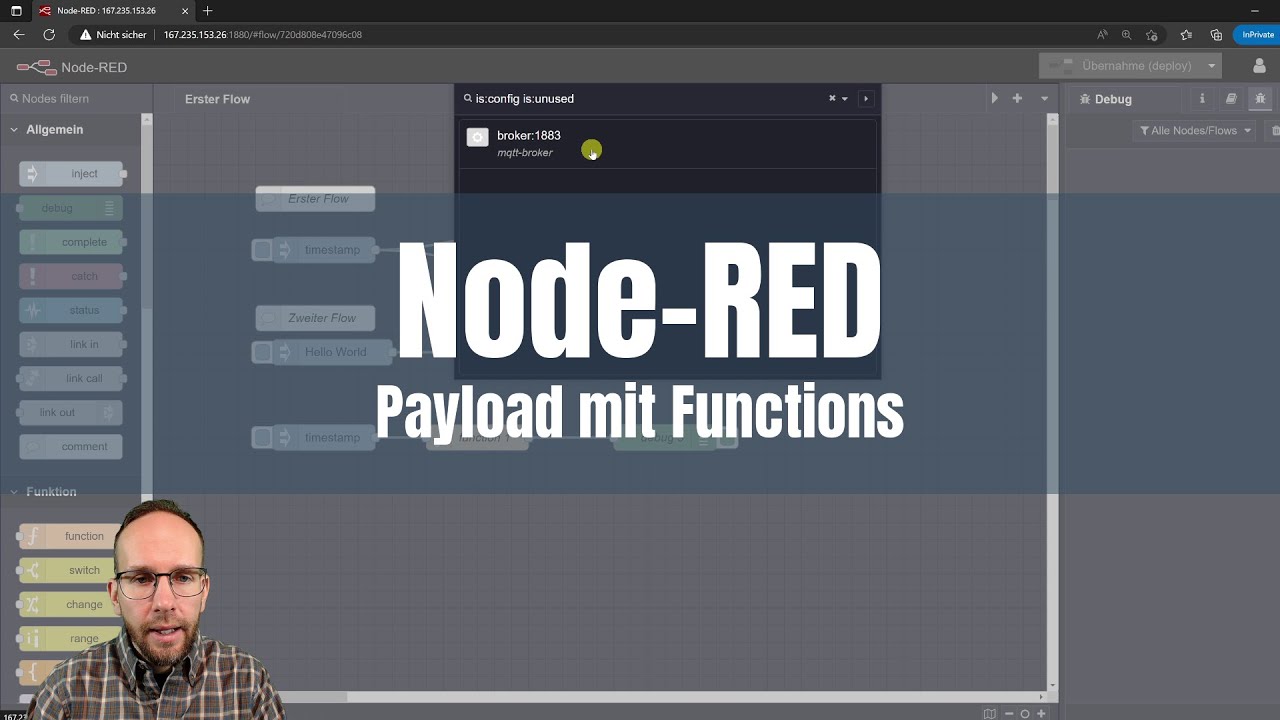Open the user account icon
Image resolution: width=1280 pixels, height=720 pixels.
(1259, 66)
